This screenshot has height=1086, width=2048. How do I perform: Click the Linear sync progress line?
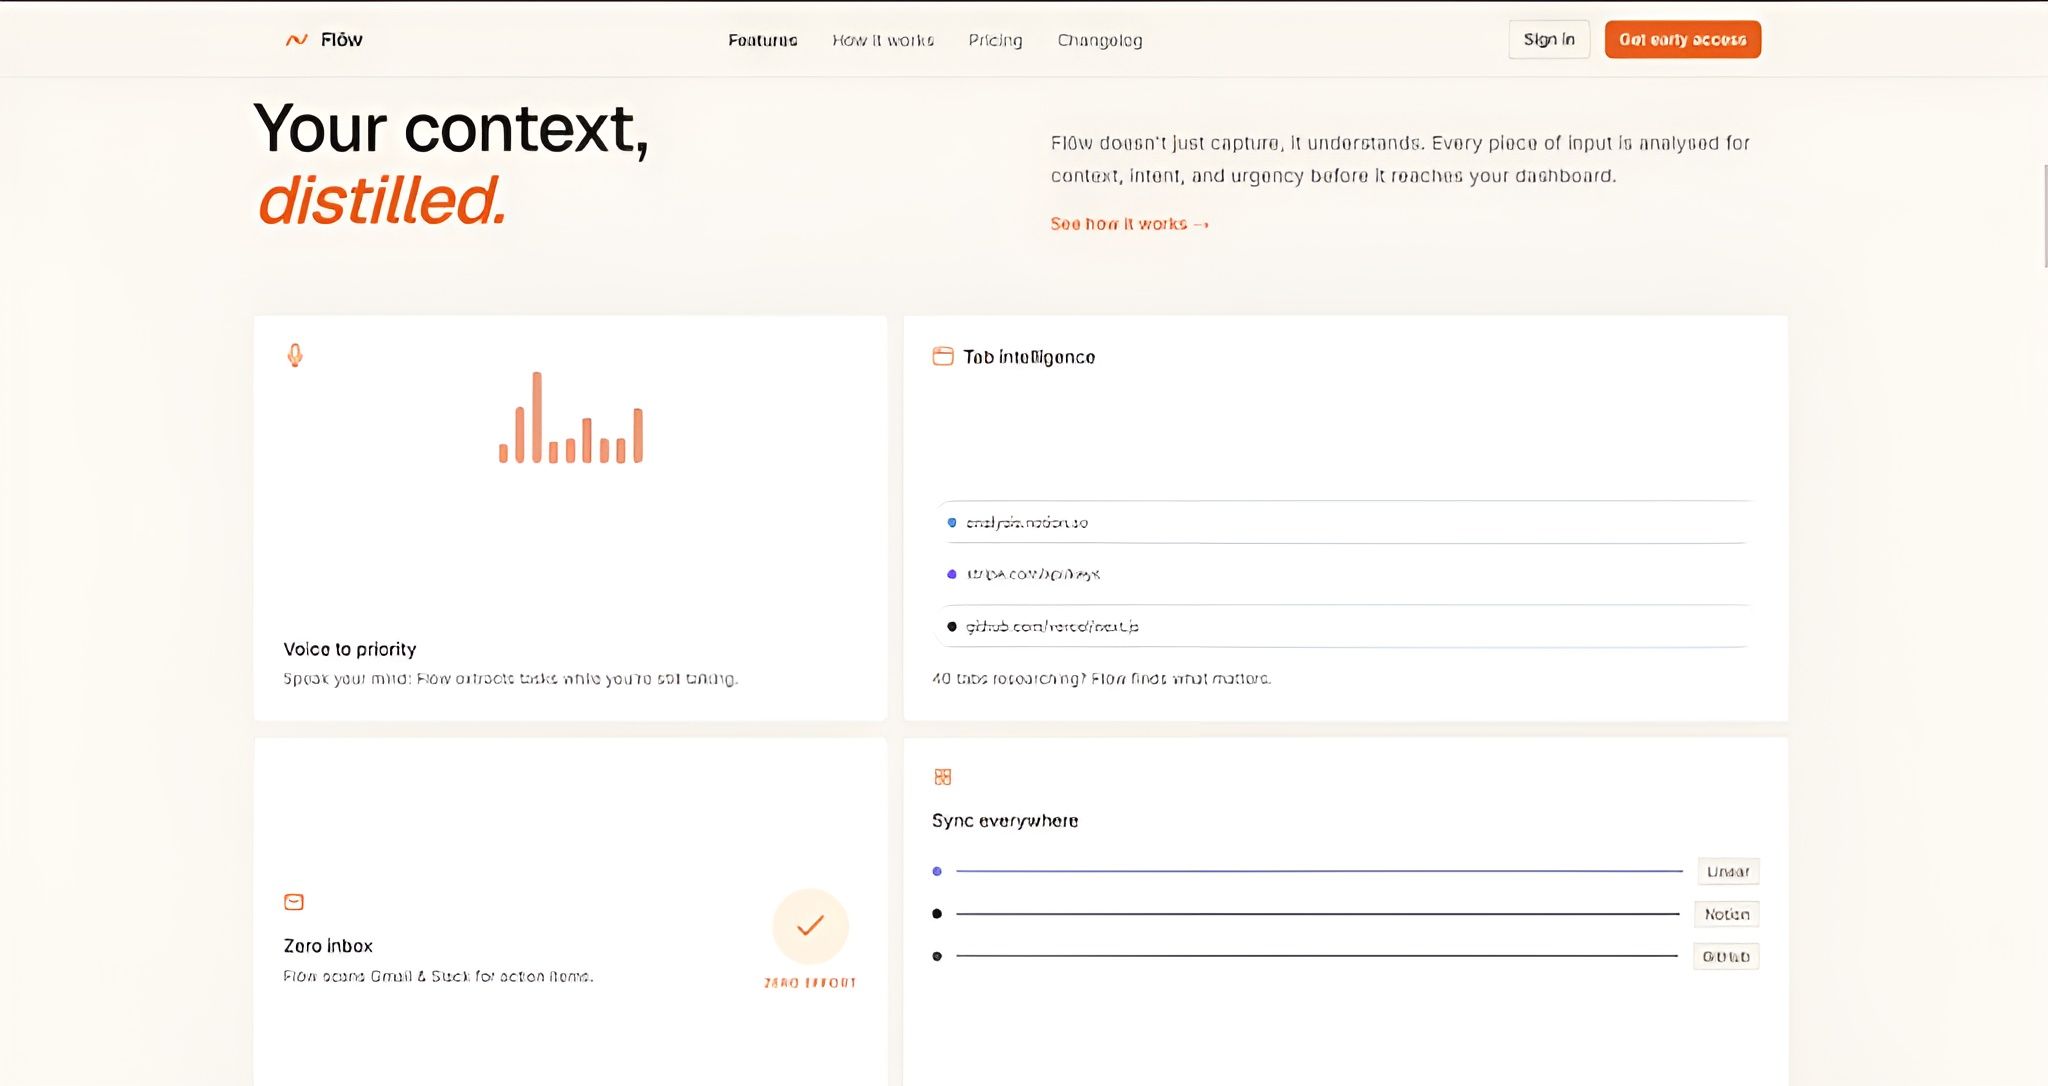point(1319,871)
